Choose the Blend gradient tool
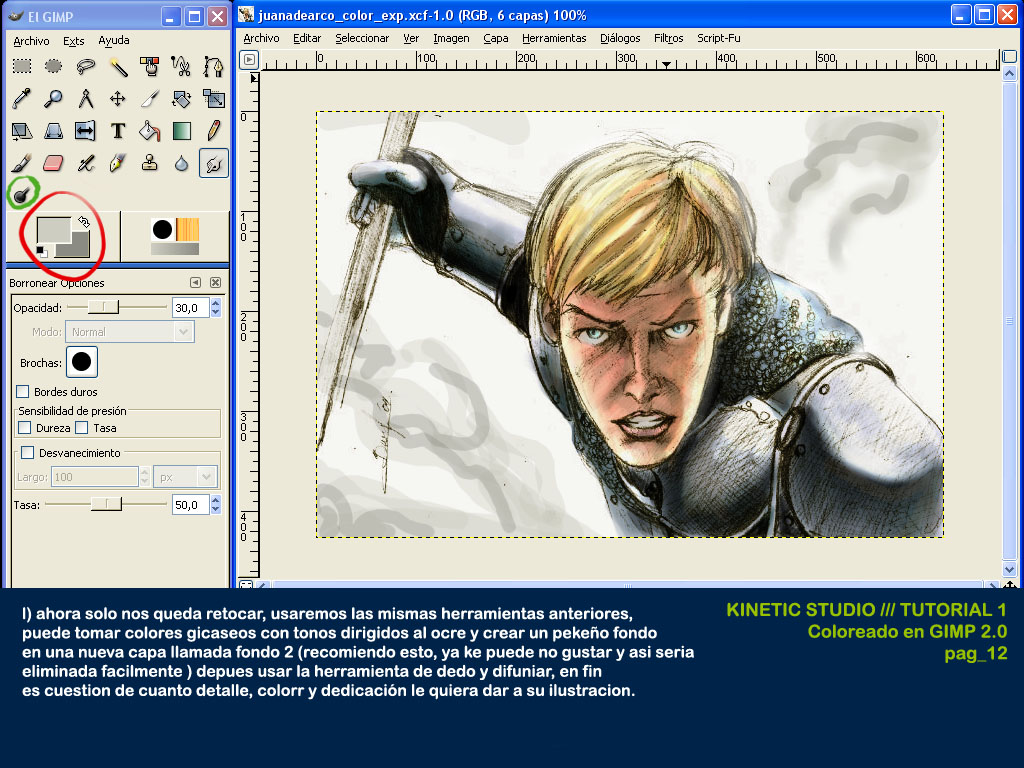 tap(181, 131)
